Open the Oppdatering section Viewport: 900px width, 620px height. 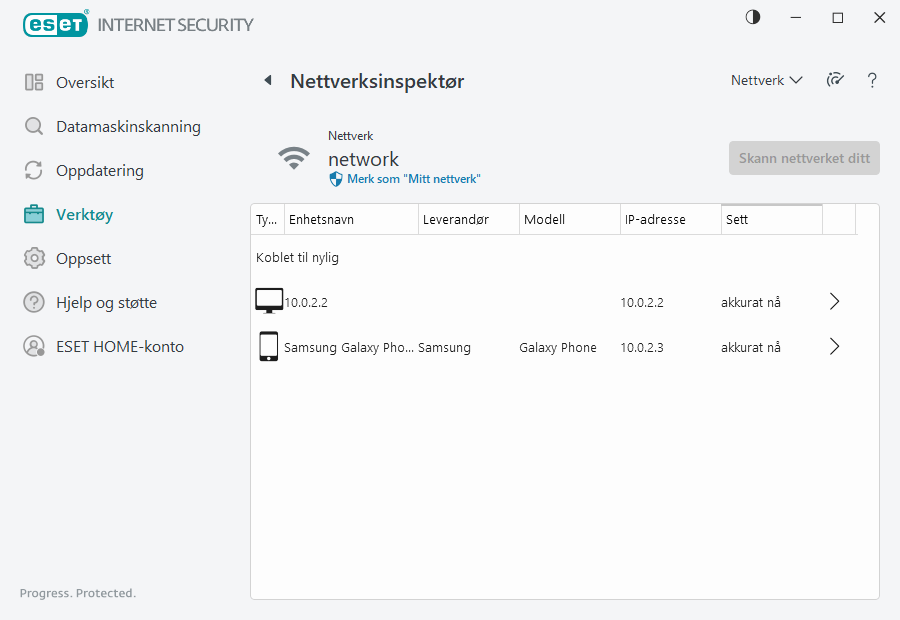coord(99,171)
